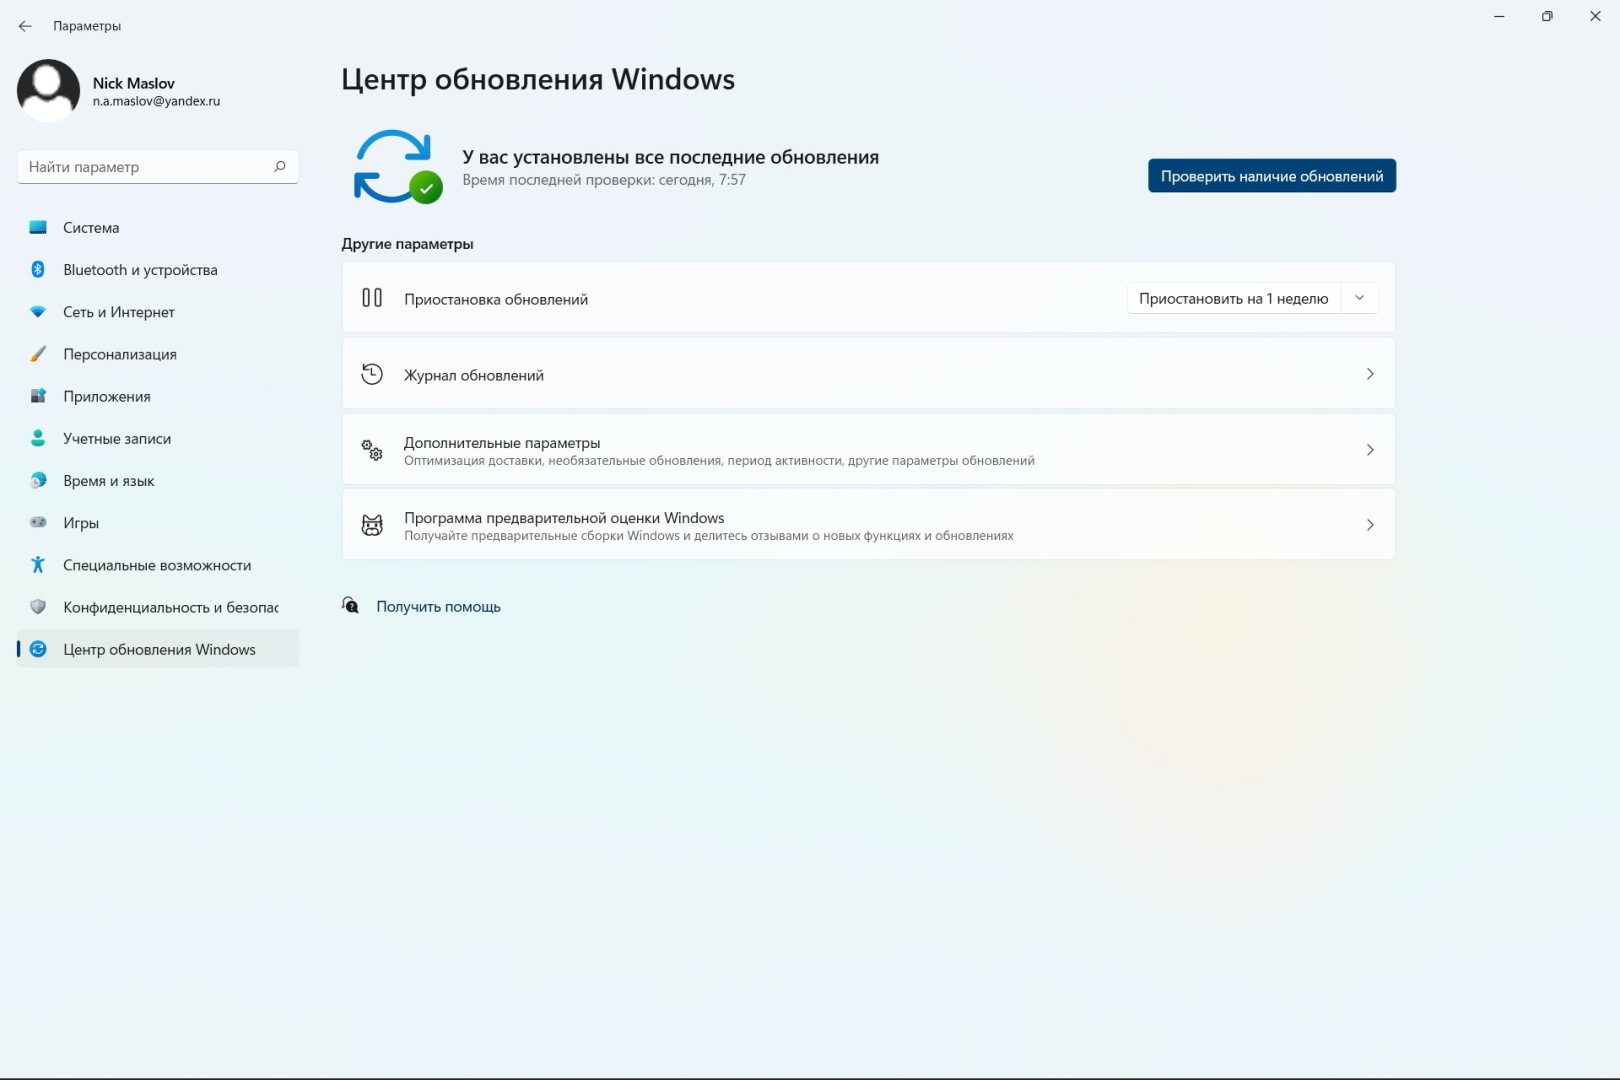Open Журнал обновлений chevron
This screenshot has width=1620, height=1080.
click(1370, 374)
